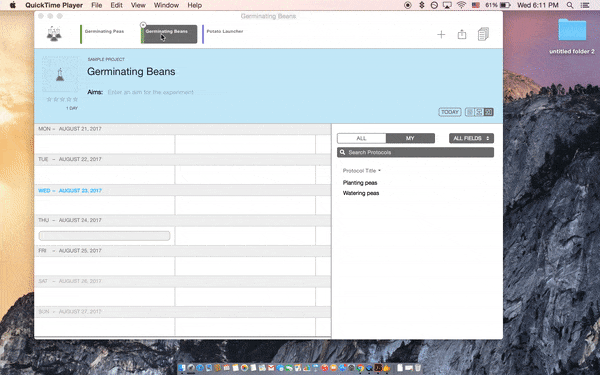Open the US flag input source menu
Viewport: 600px width, 375px height.
click(476, 5)
